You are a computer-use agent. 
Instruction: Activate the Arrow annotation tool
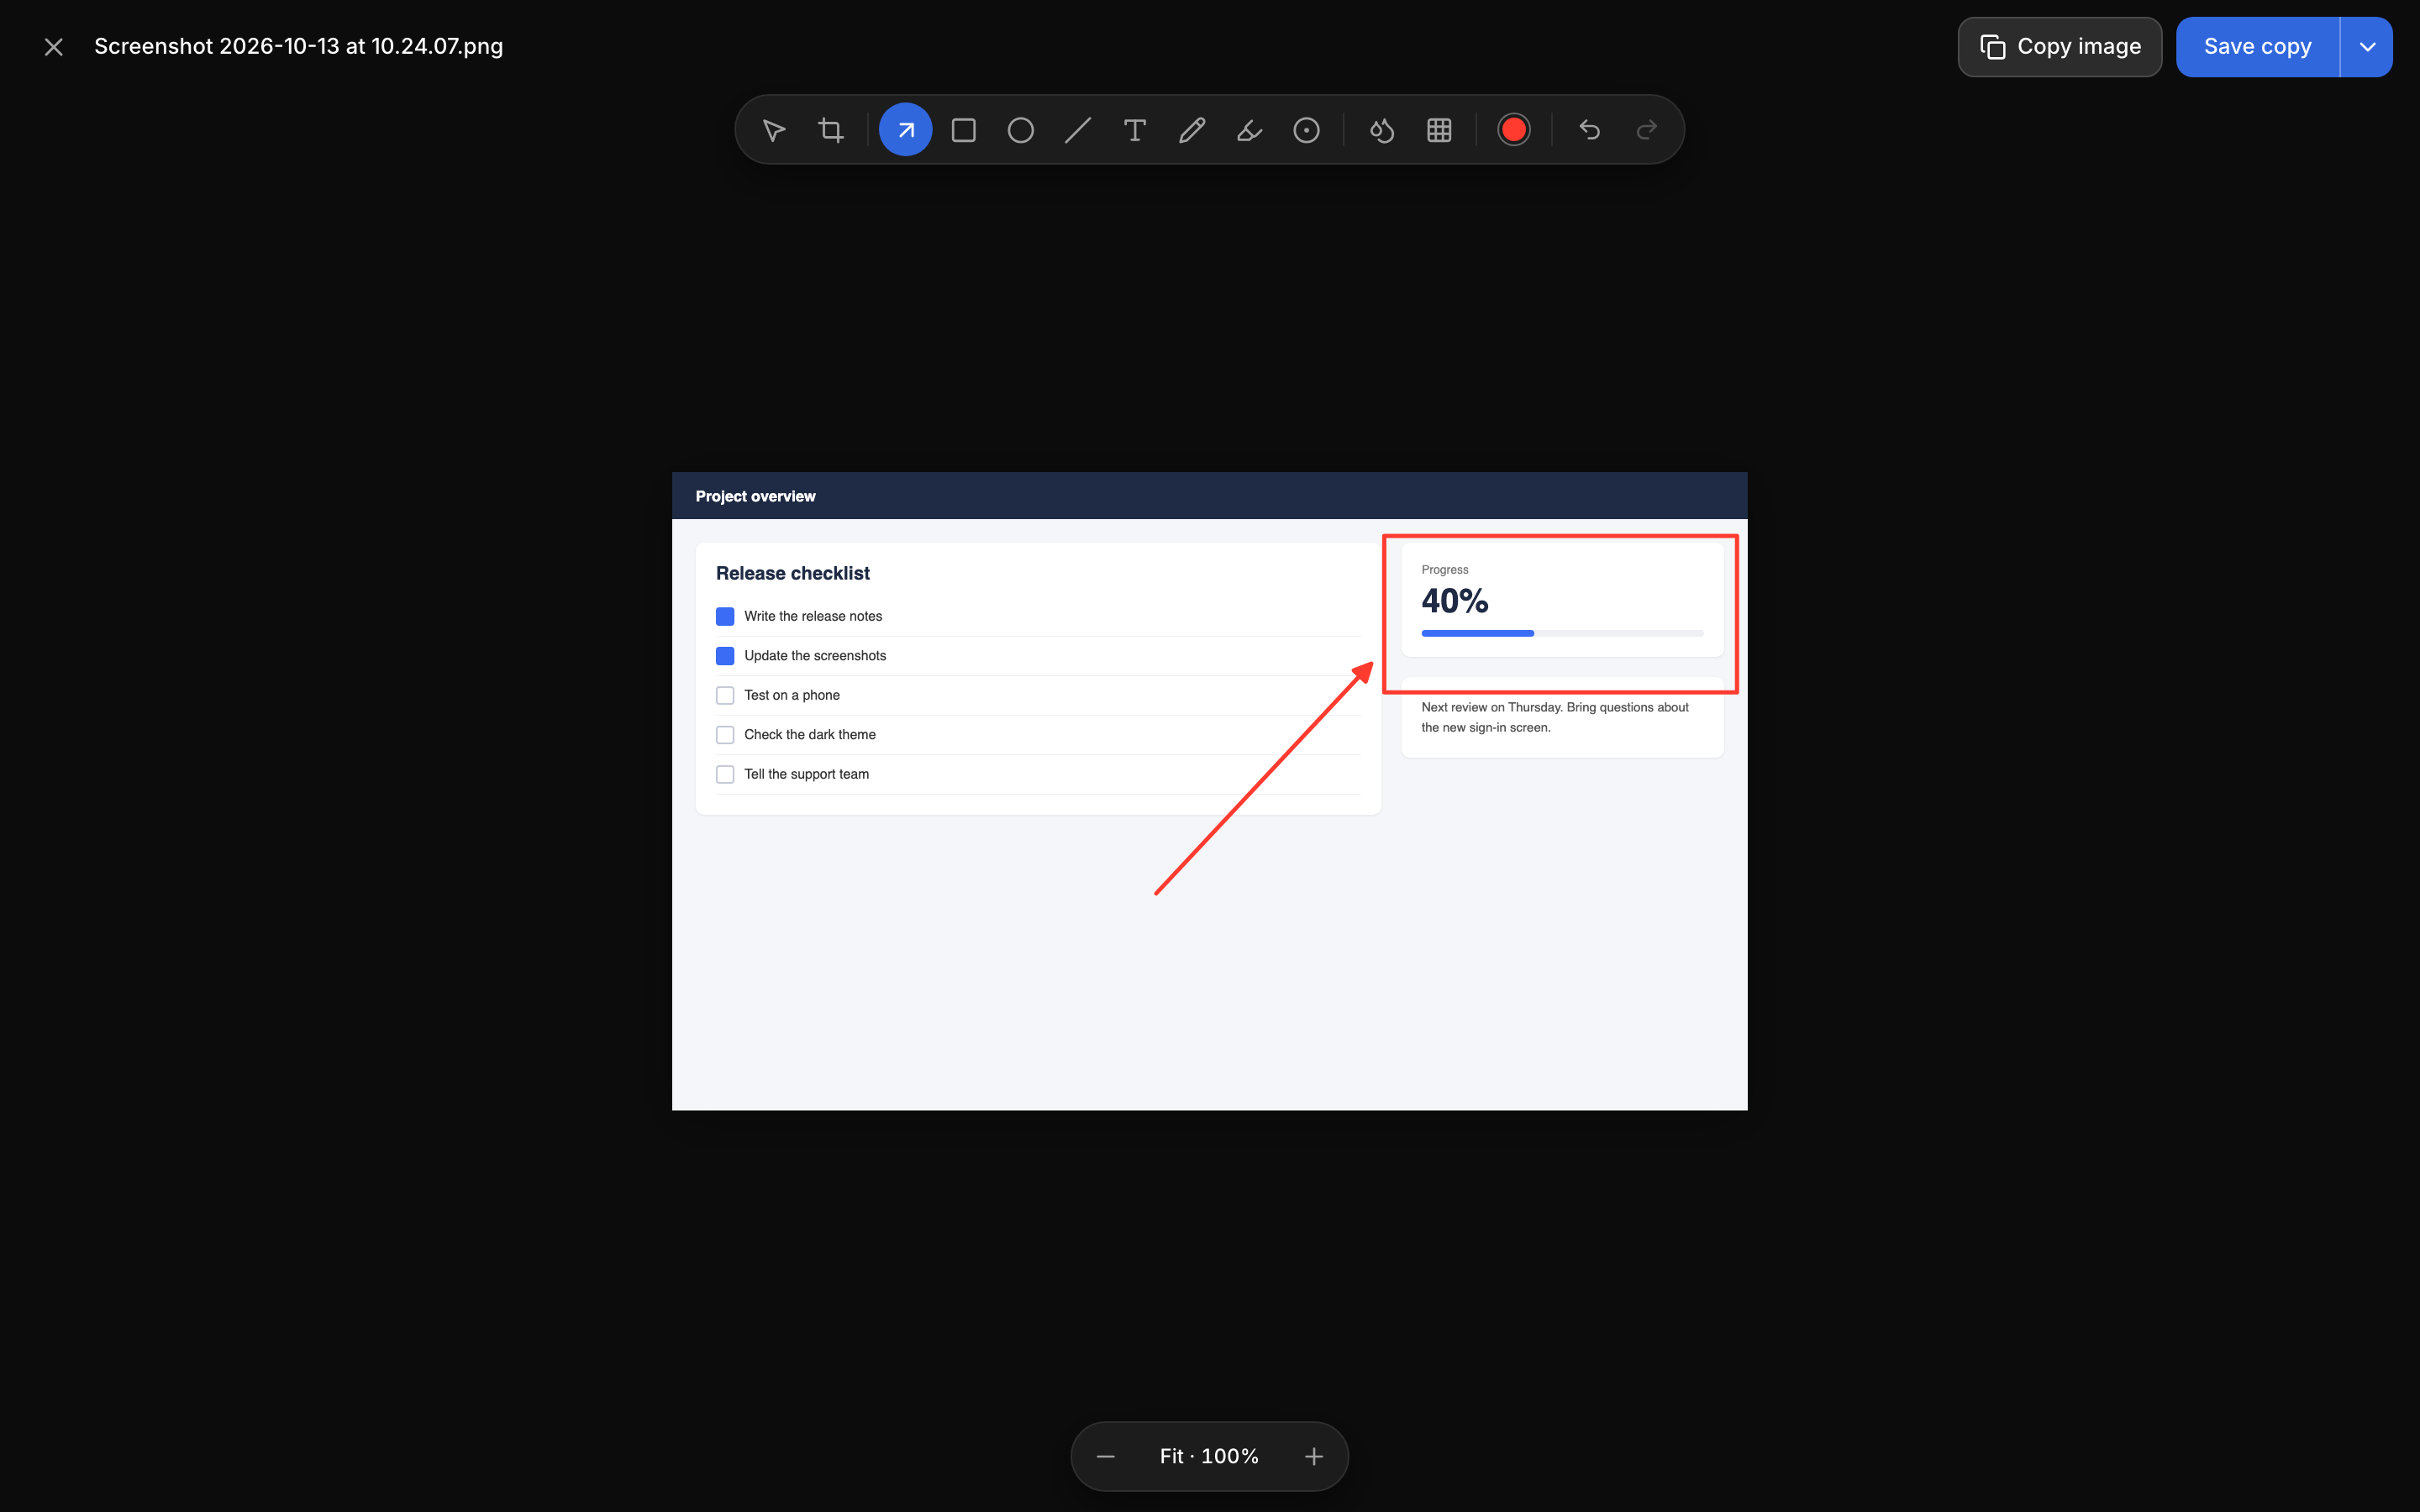906,130
